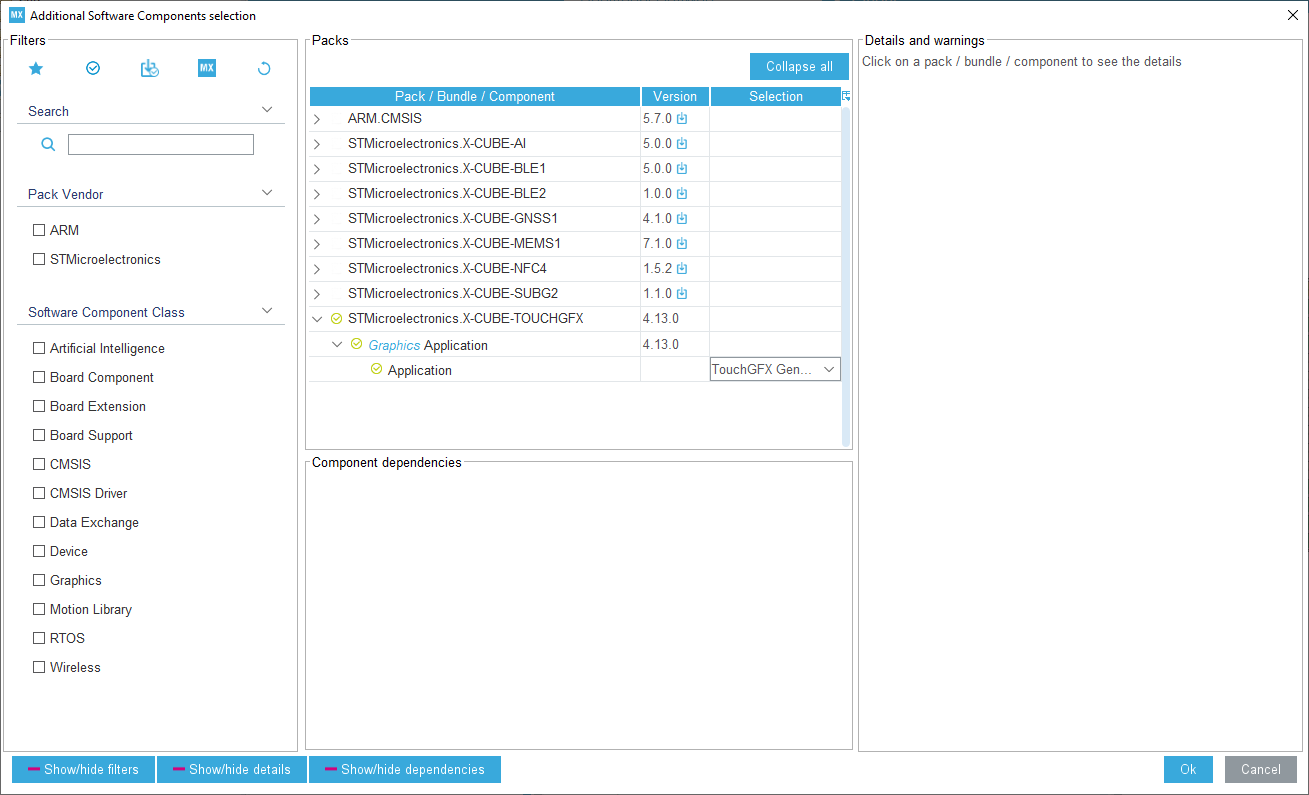Check the Artificial Intelligence class filter
Viewport: 1309px width, 795px height.
[39, 349]
